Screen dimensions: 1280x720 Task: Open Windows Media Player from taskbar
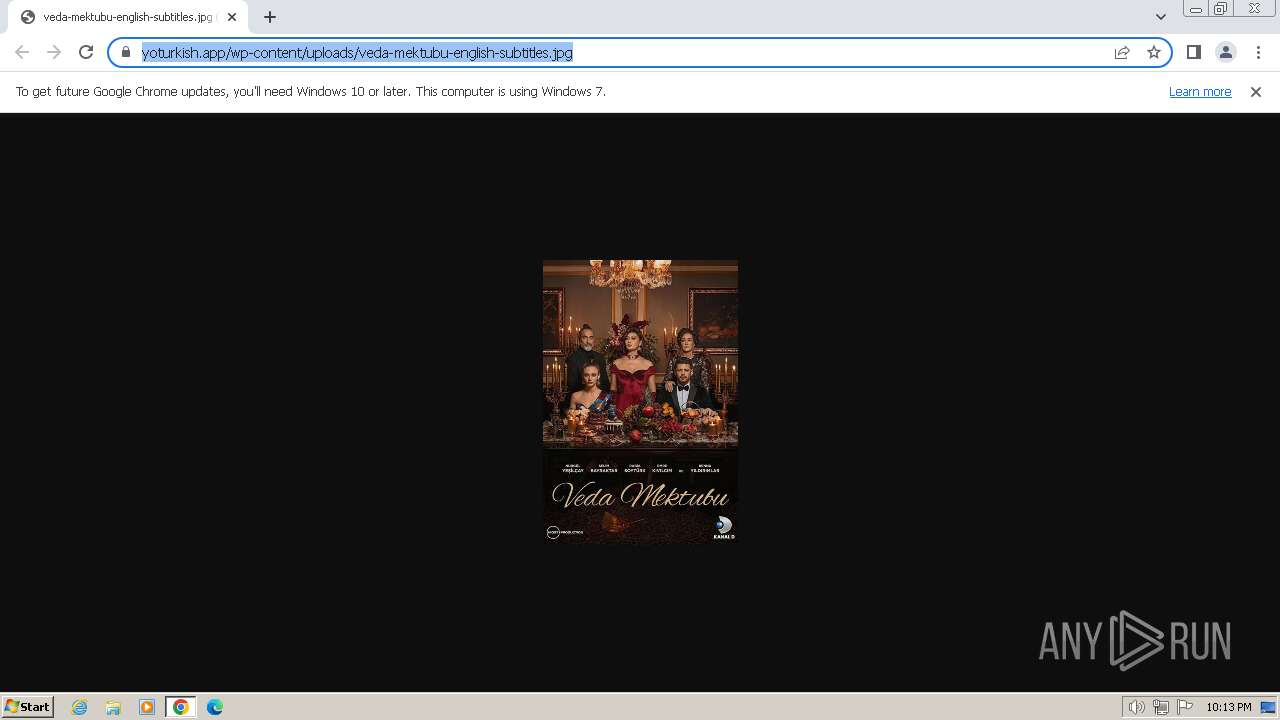pos(147,707)
